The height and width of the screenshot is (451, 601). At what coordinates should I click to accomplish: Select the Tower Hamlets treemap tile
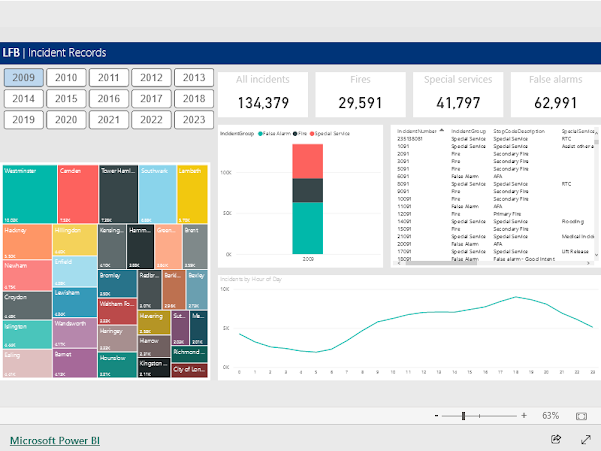(118, 194)
